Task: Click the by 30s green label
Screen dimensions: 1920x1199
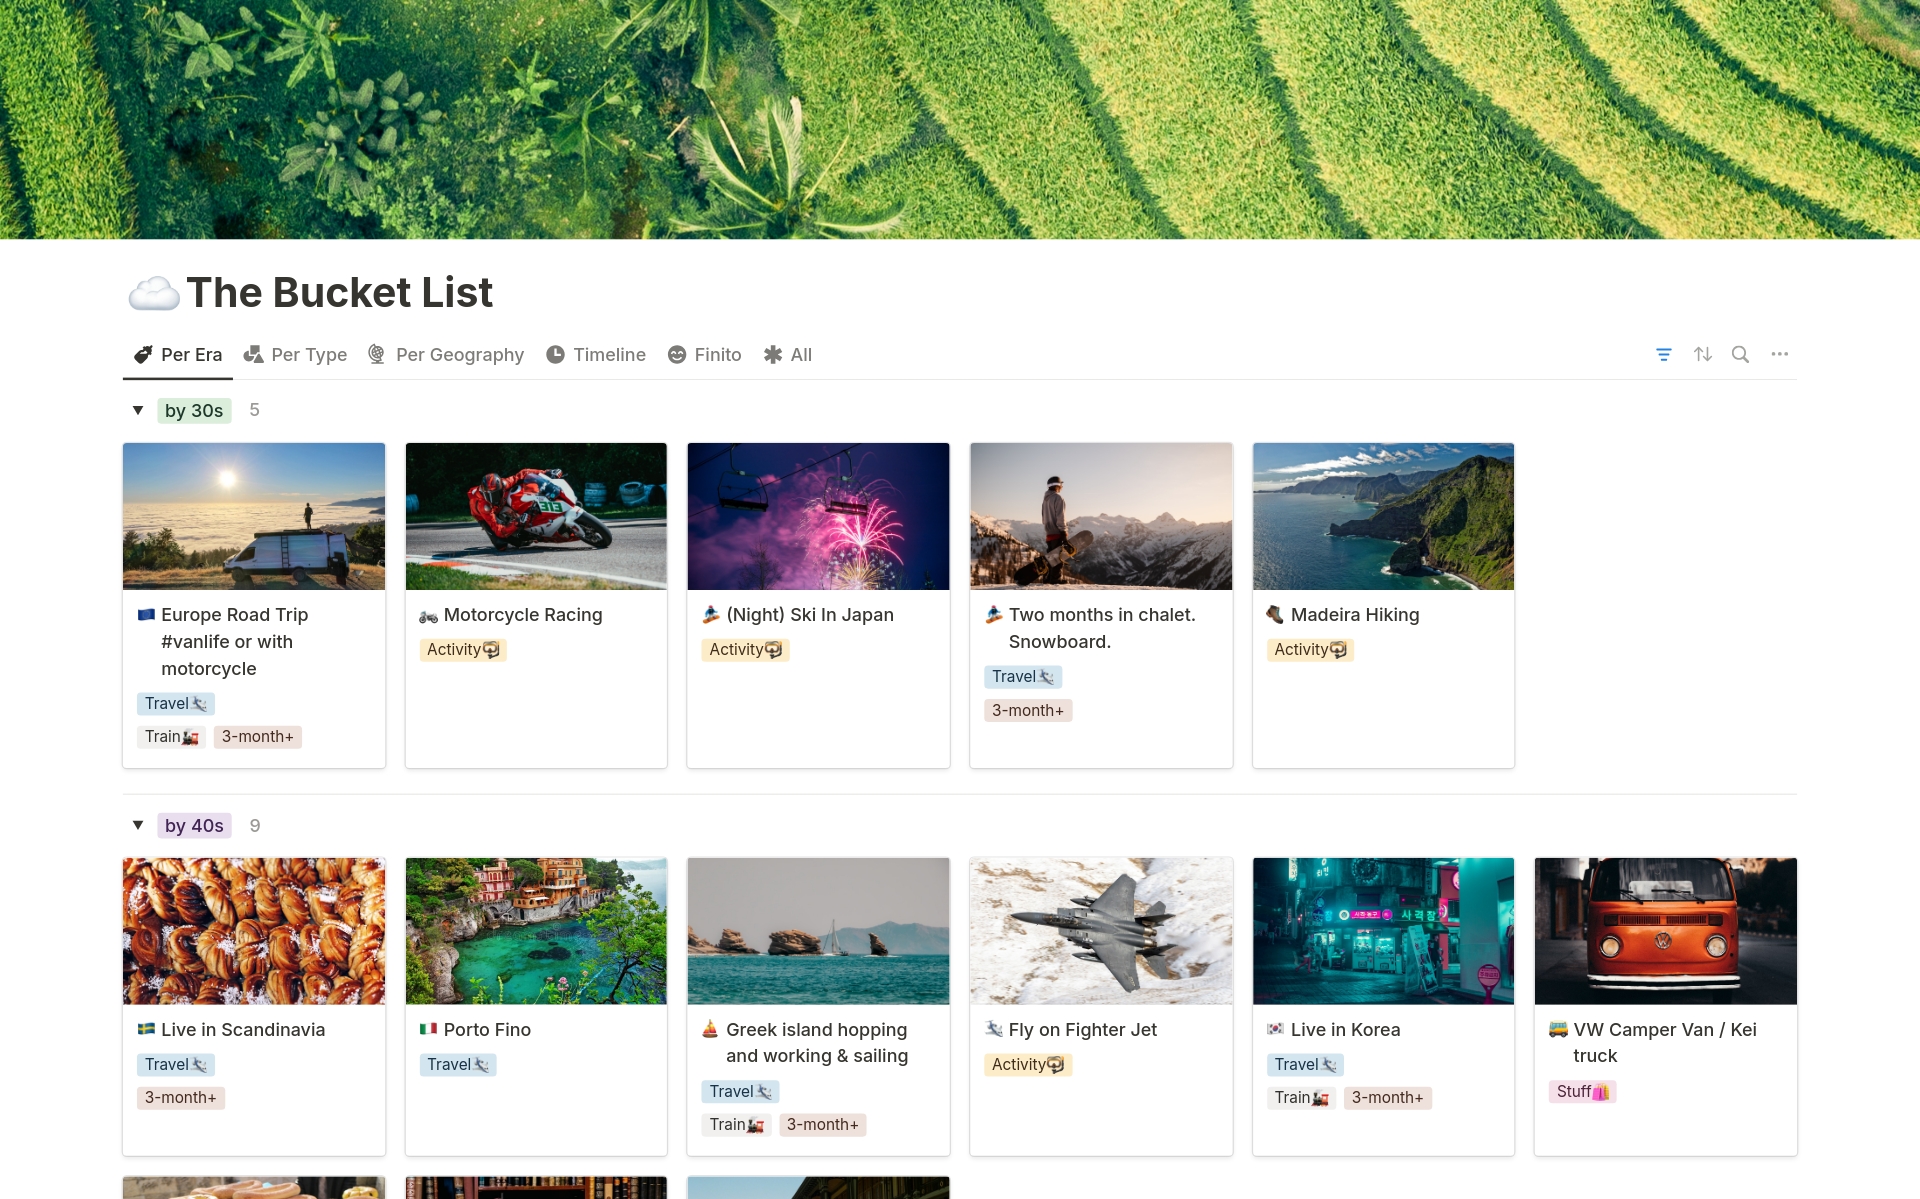Action: pos(194,411)
